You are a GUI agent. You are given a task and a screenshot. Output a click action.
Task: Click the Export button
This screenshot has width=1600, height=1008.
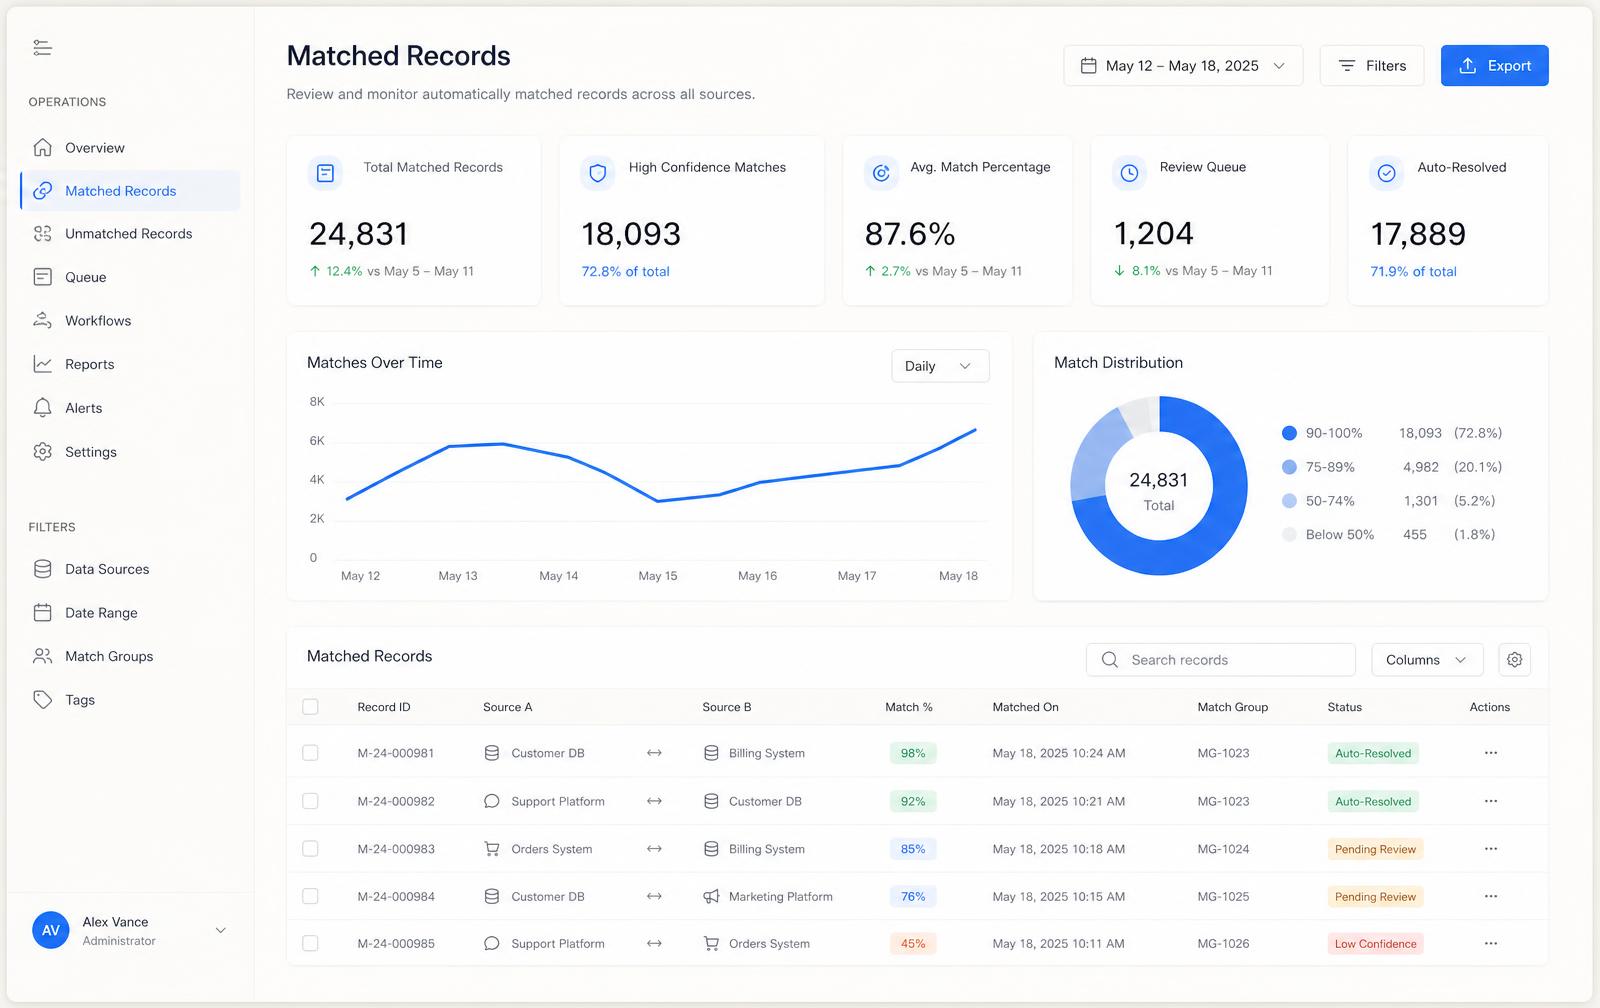tap(1494, 66)
